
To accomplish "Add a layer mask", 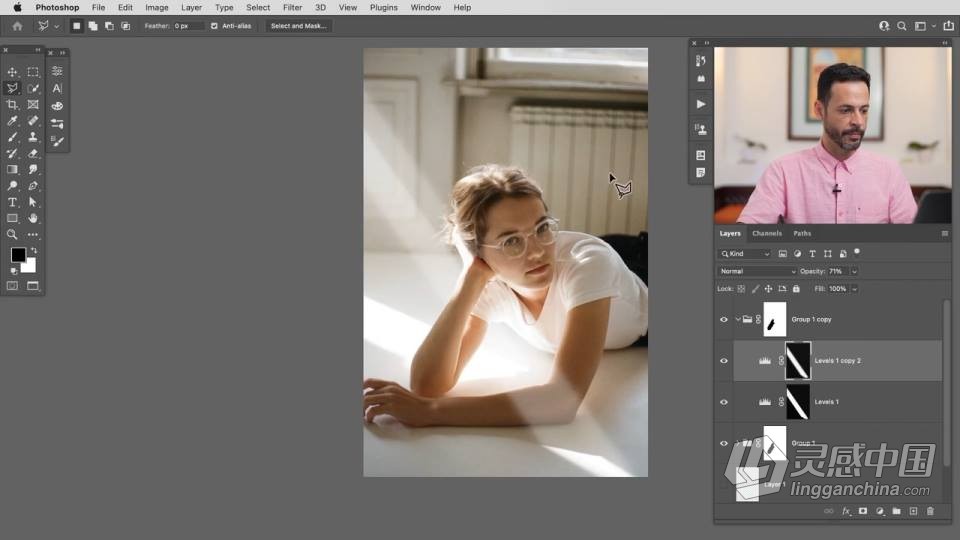I will tap(863, 511).
